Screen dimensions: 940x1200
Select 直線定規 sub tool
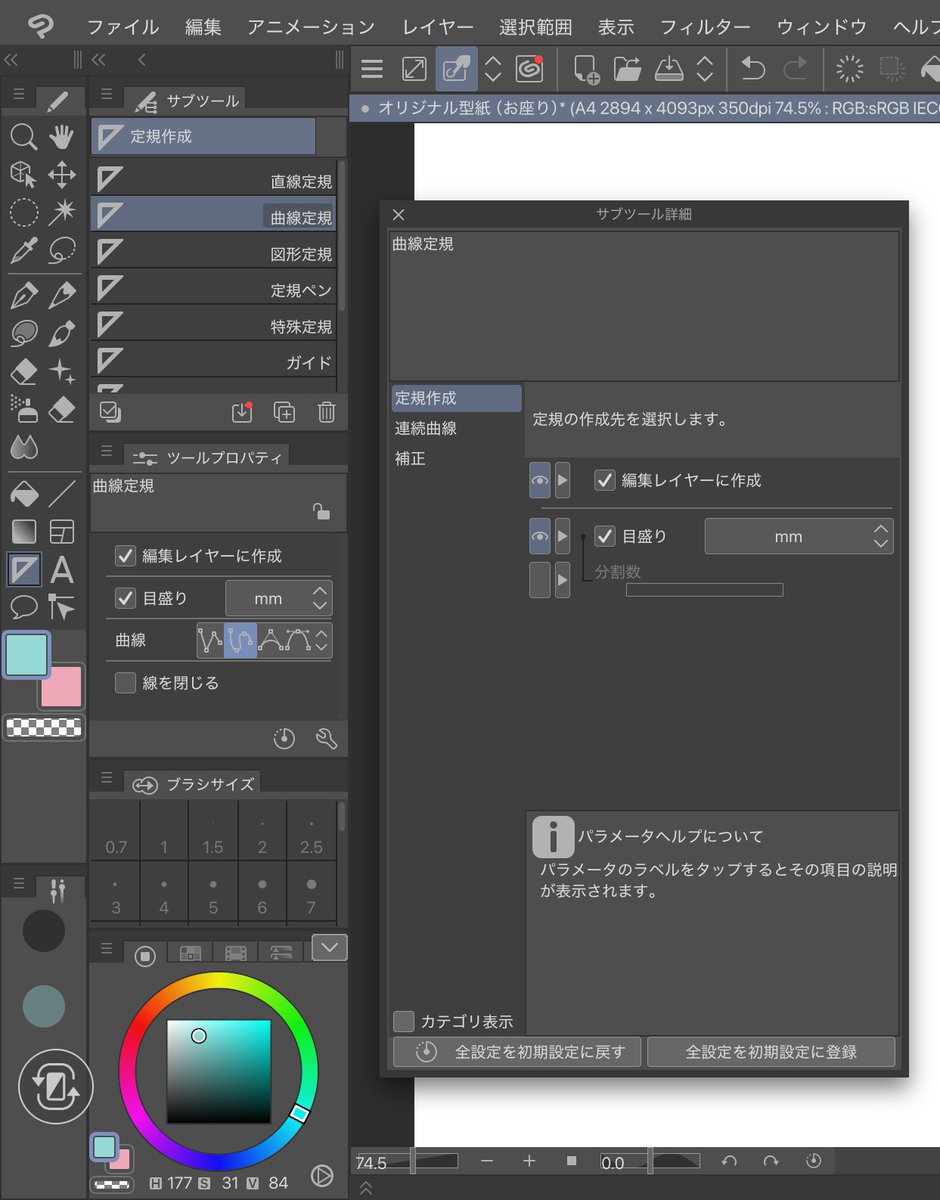pyautogui.click(x=214, y=180)
